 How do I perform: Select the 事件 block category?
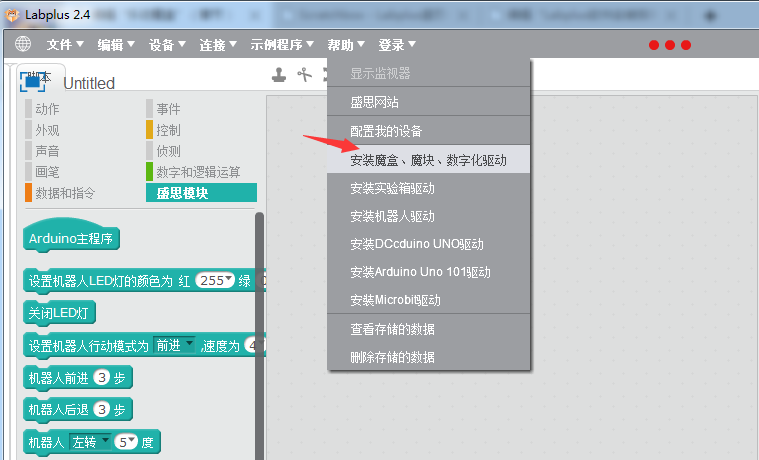(x=164, y=109)
